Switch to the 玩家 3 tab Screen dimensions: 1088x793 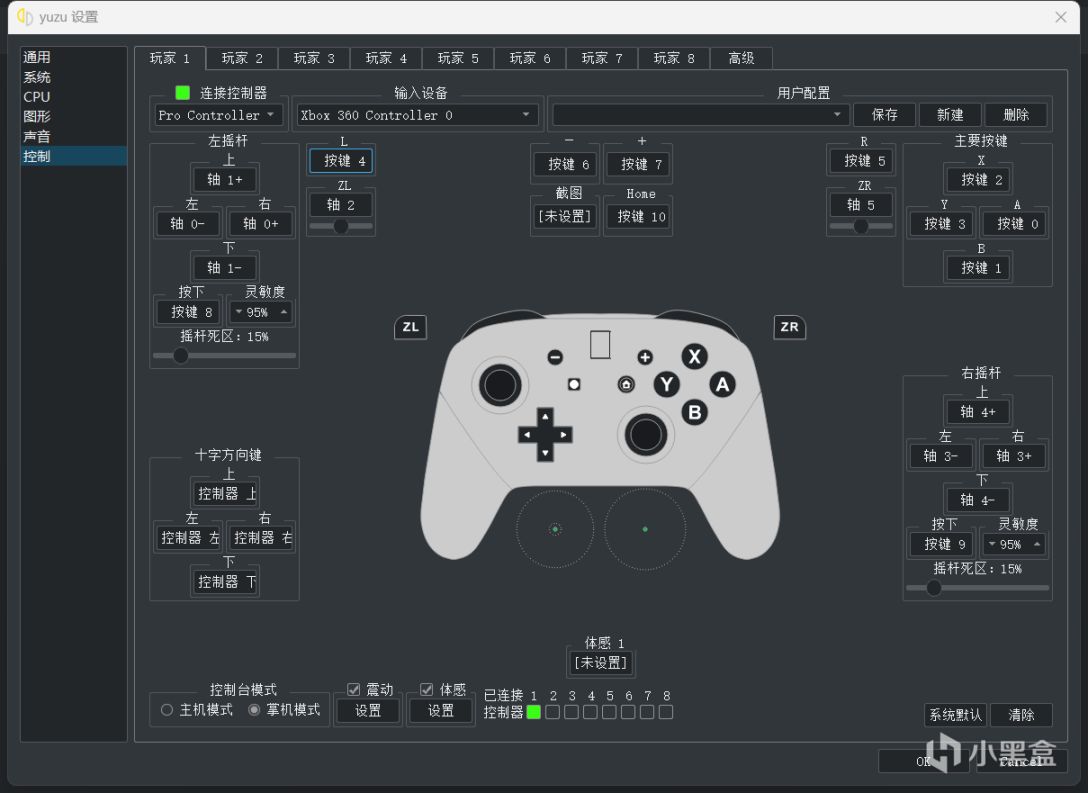pos(314,58)
